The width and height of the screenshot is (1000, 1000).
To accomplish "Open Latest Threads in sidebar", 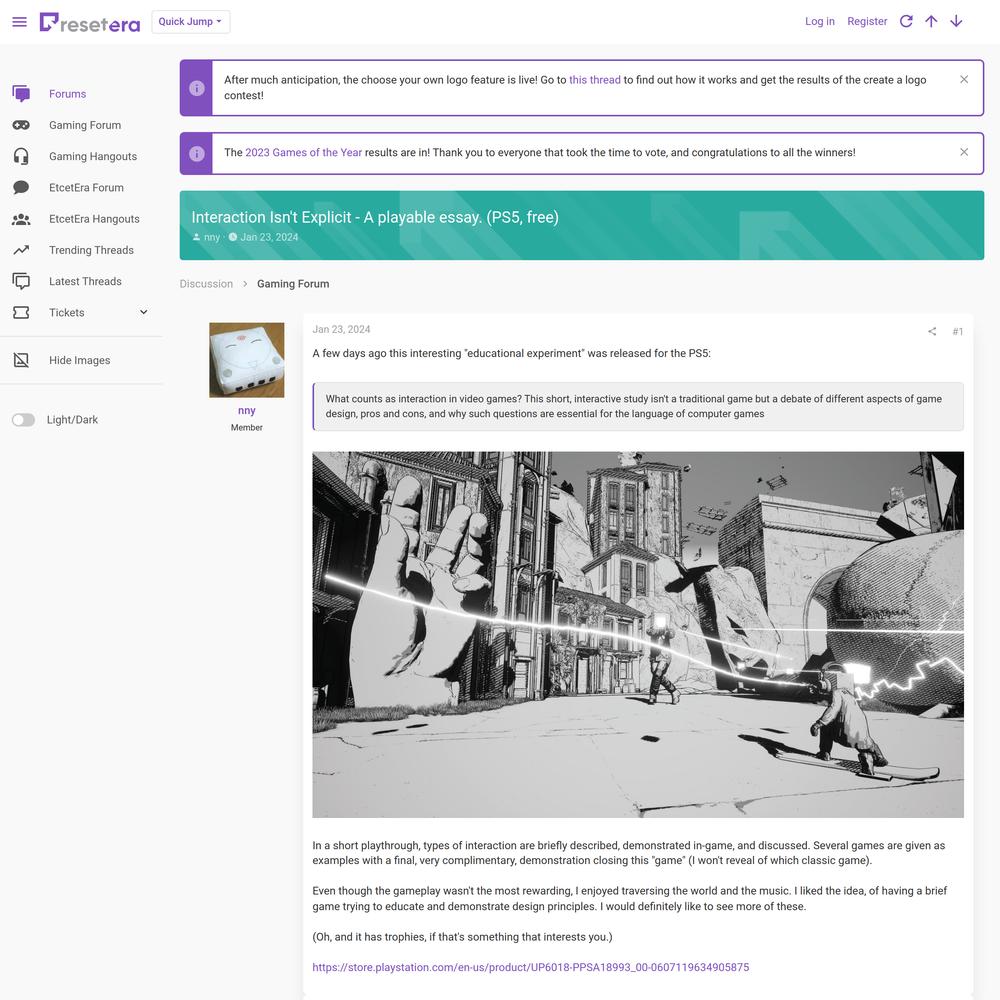I will click(x=85, y=281).
